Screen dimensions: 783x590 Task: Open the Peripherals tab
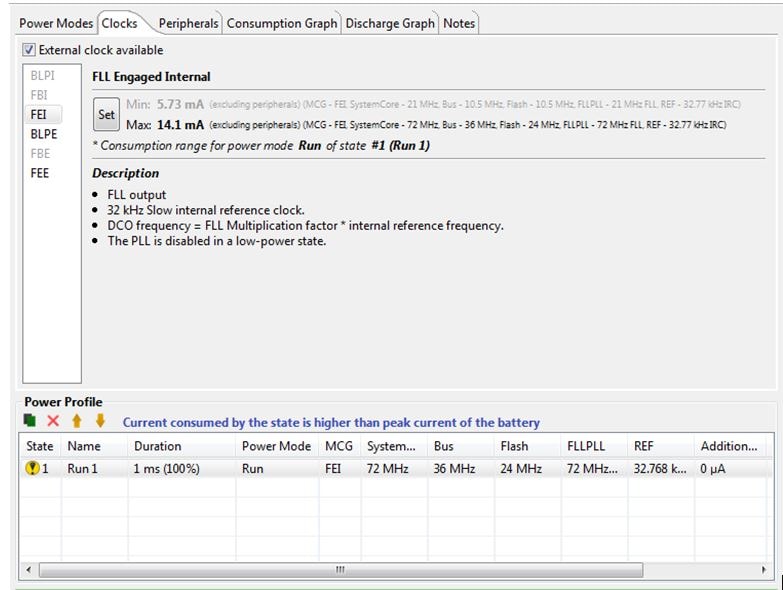[188, 23]
